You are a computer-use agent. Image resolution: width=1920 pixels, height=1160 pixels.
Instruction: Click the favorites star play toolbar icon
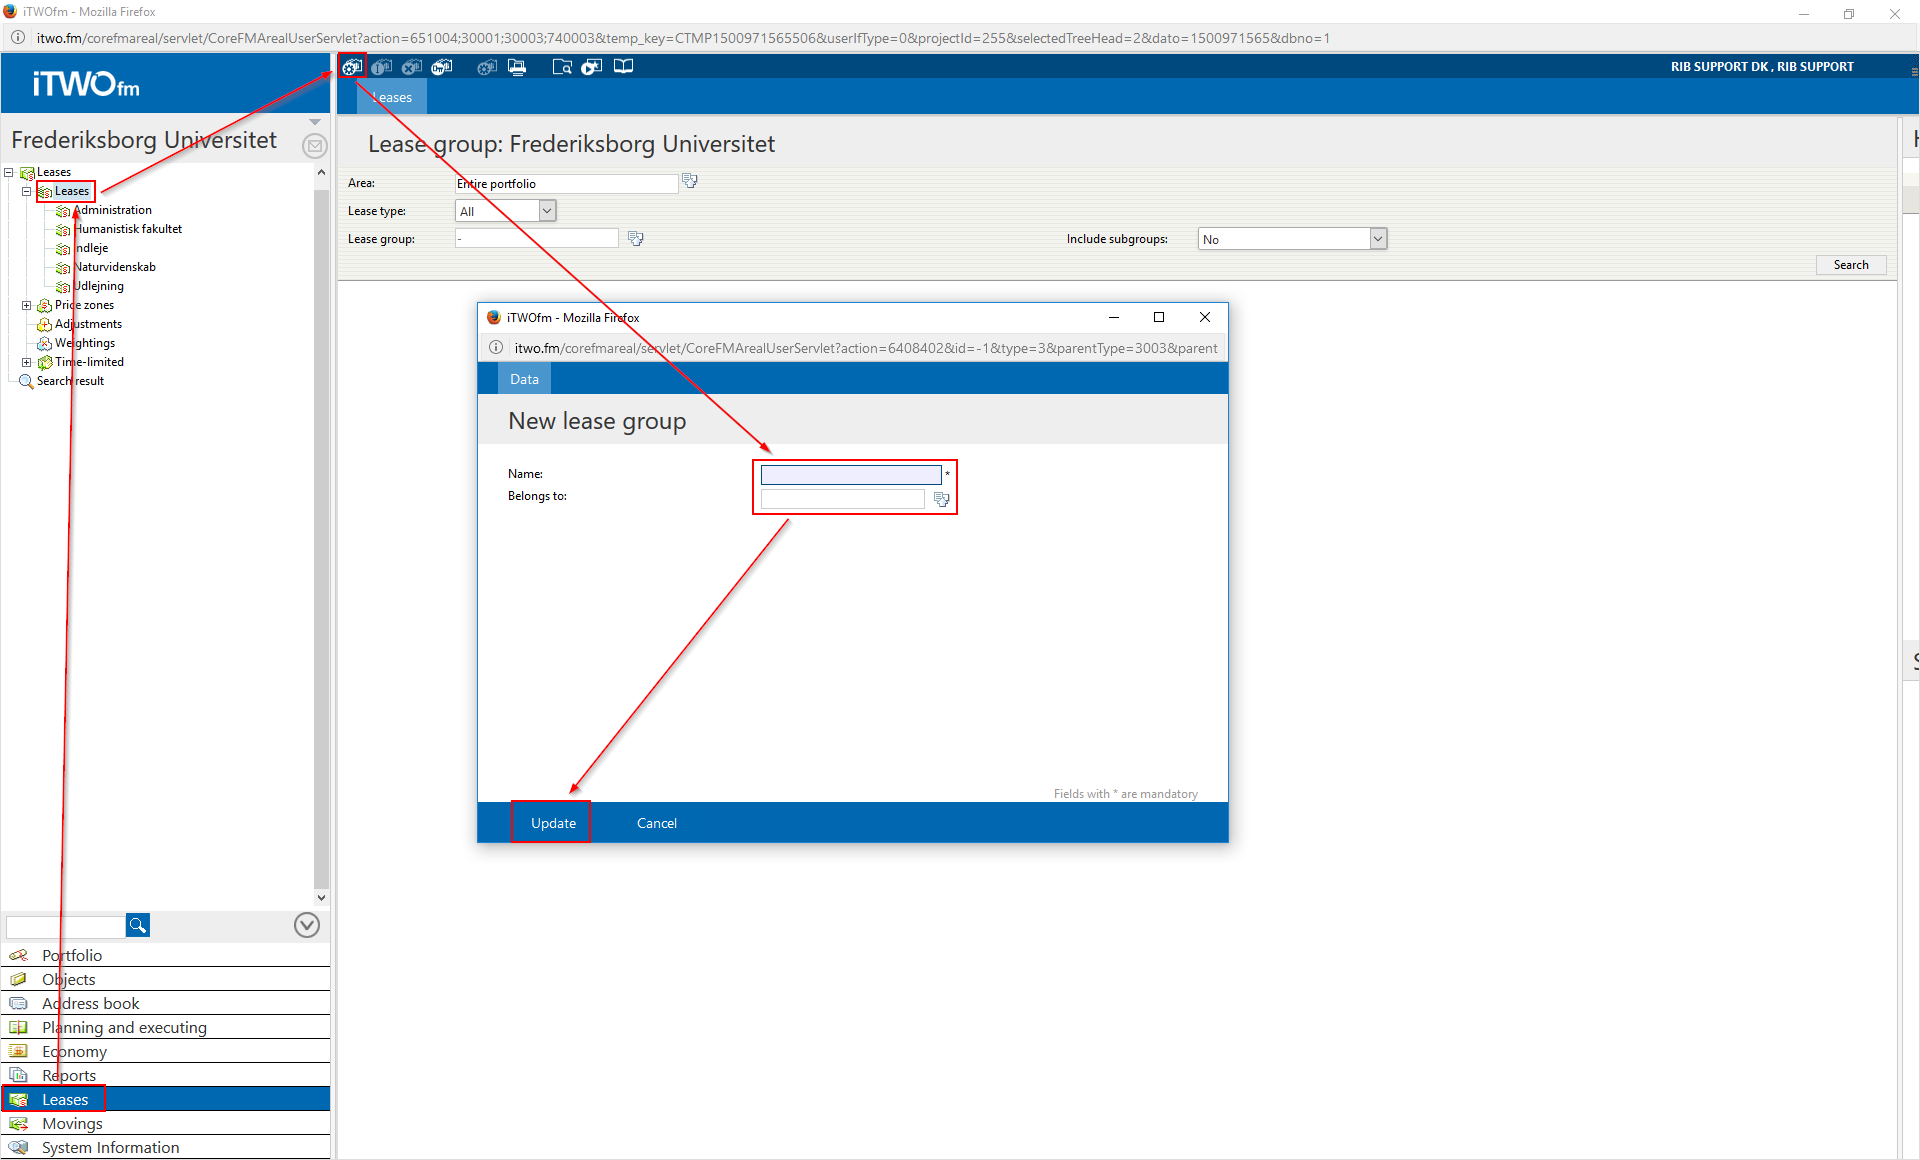(x=592, y=67)
